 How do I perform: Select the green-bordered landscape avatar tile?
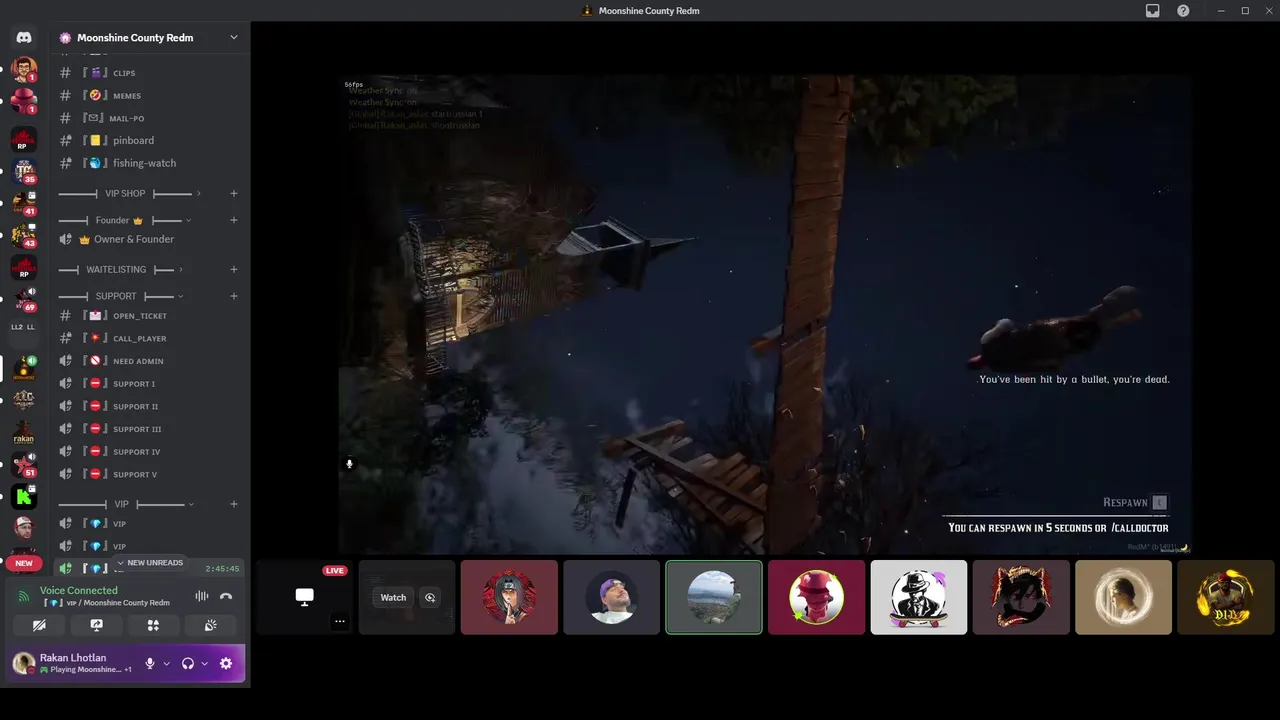click(x=714, y=597)
